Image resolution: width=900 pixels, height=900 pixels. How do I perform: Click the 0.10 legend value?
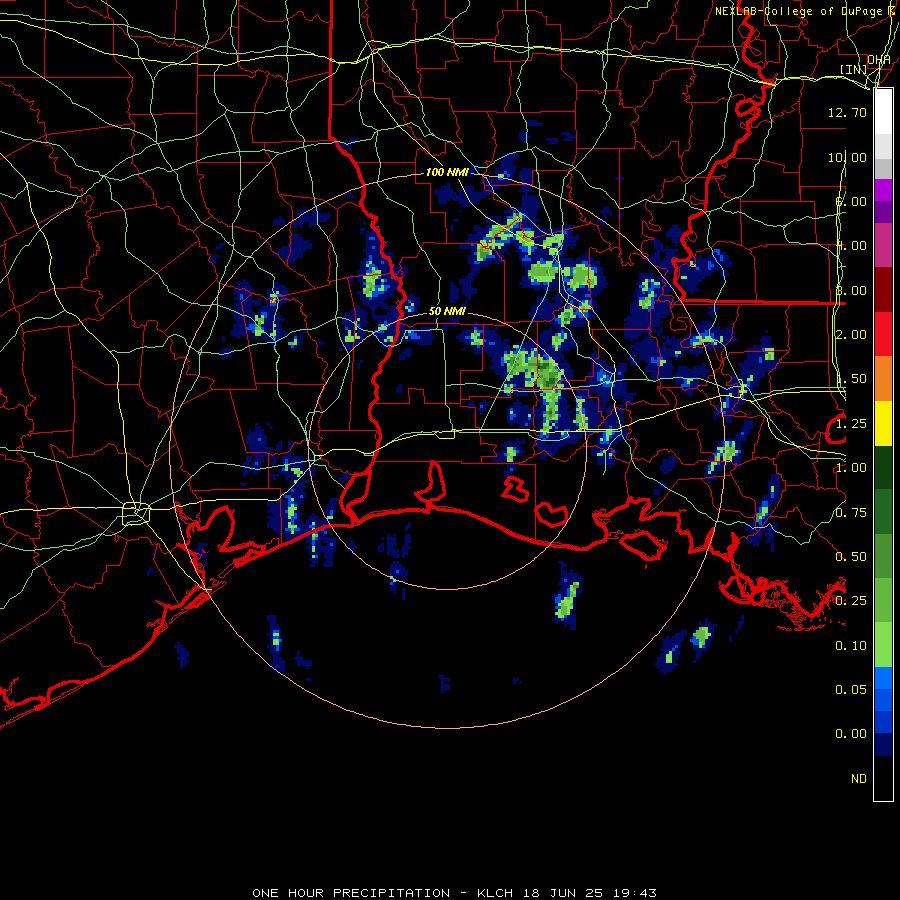(x=851, y=646)
